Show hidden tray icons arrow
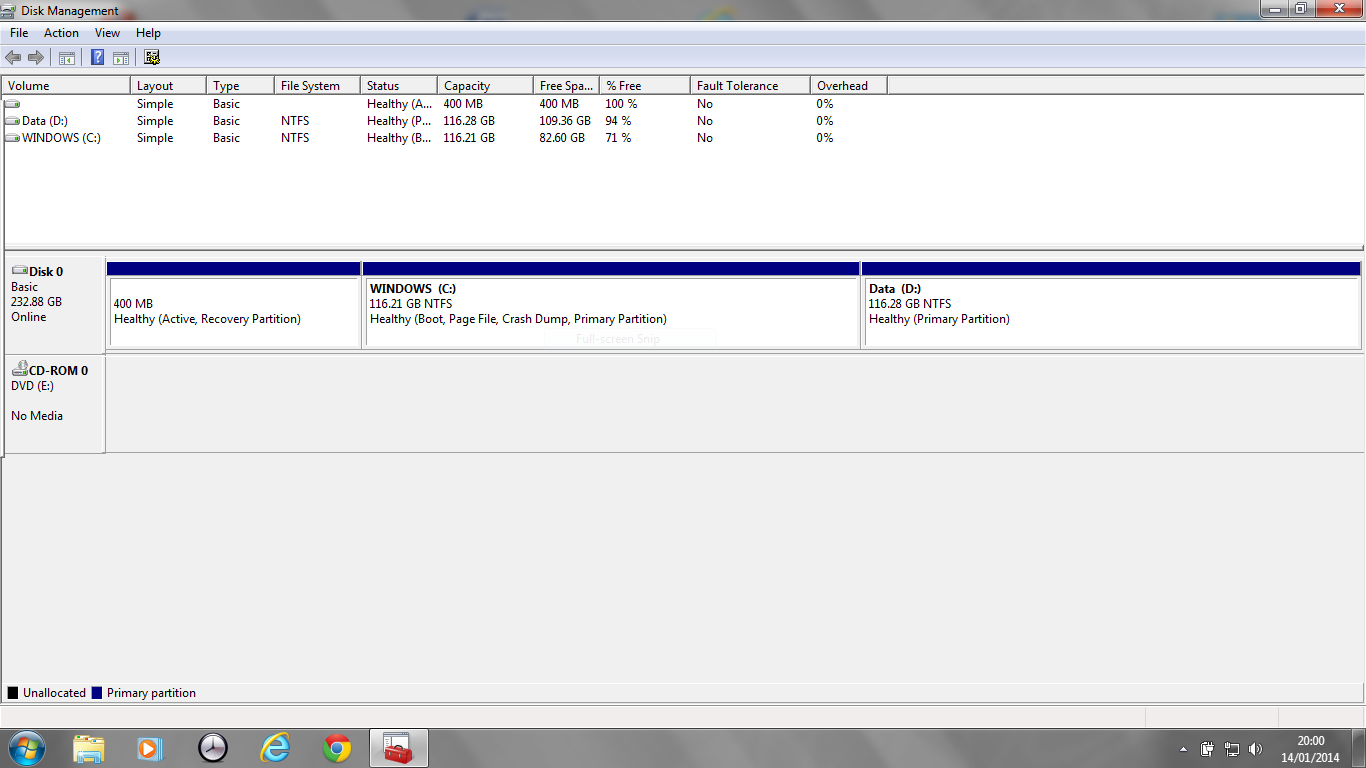The height and width of the screenshot is (768, 1366). point(1183,749)
